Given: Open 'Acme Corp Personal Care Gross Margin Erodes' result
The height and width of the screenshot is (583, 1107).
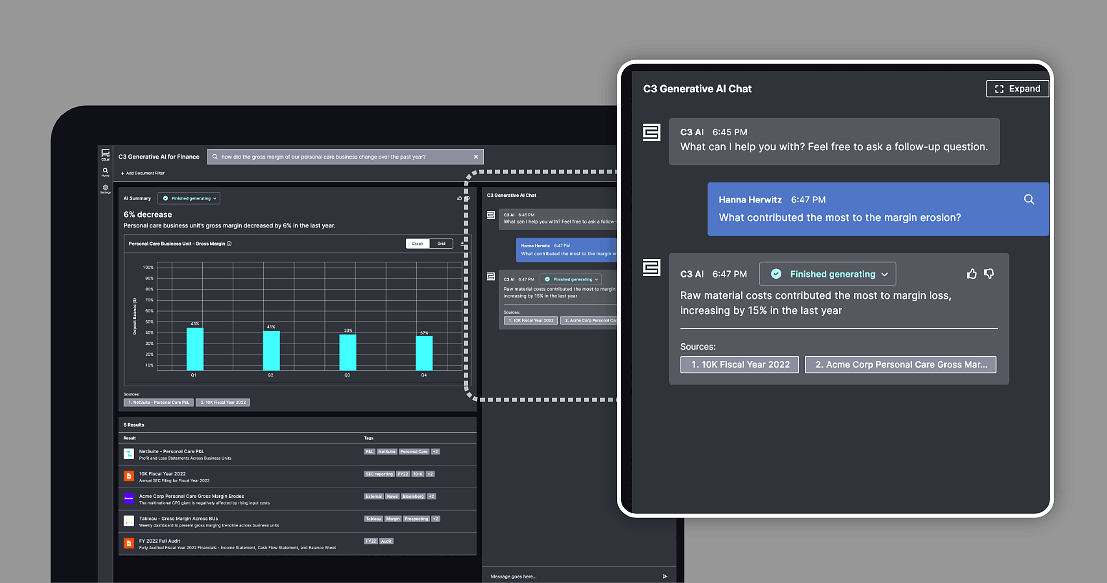Looking at the screenshot, I should coord(191,496).
